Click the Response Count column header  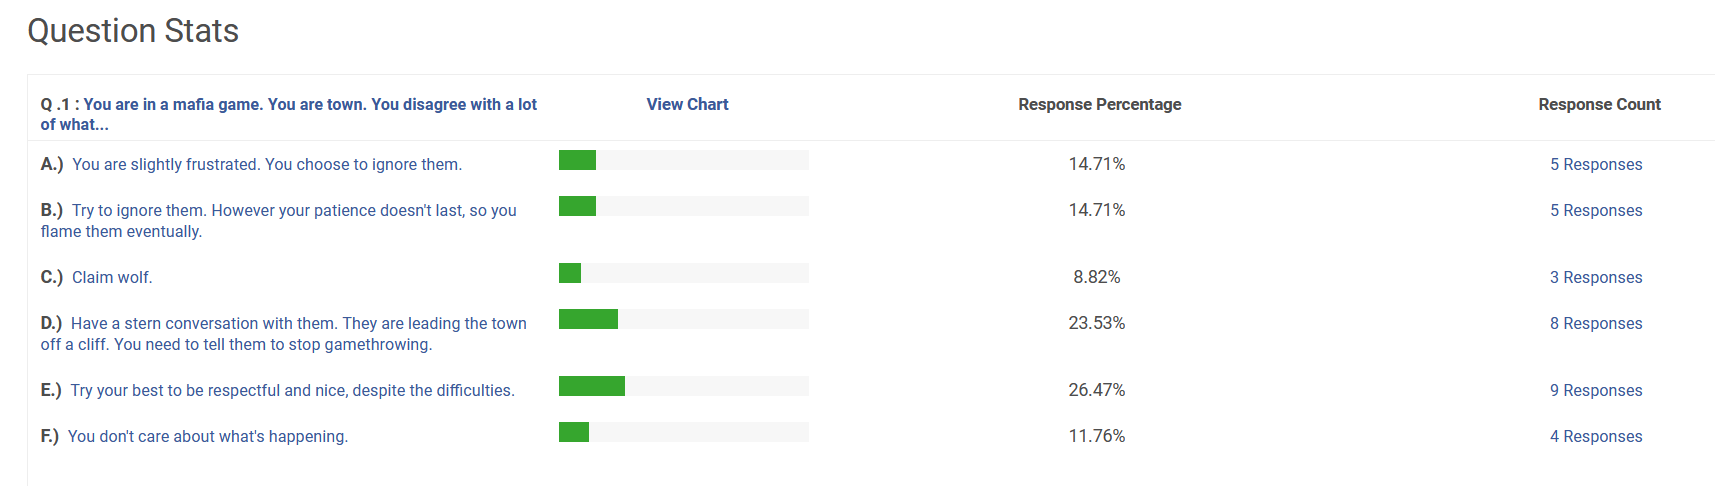tap(1599, 104)
